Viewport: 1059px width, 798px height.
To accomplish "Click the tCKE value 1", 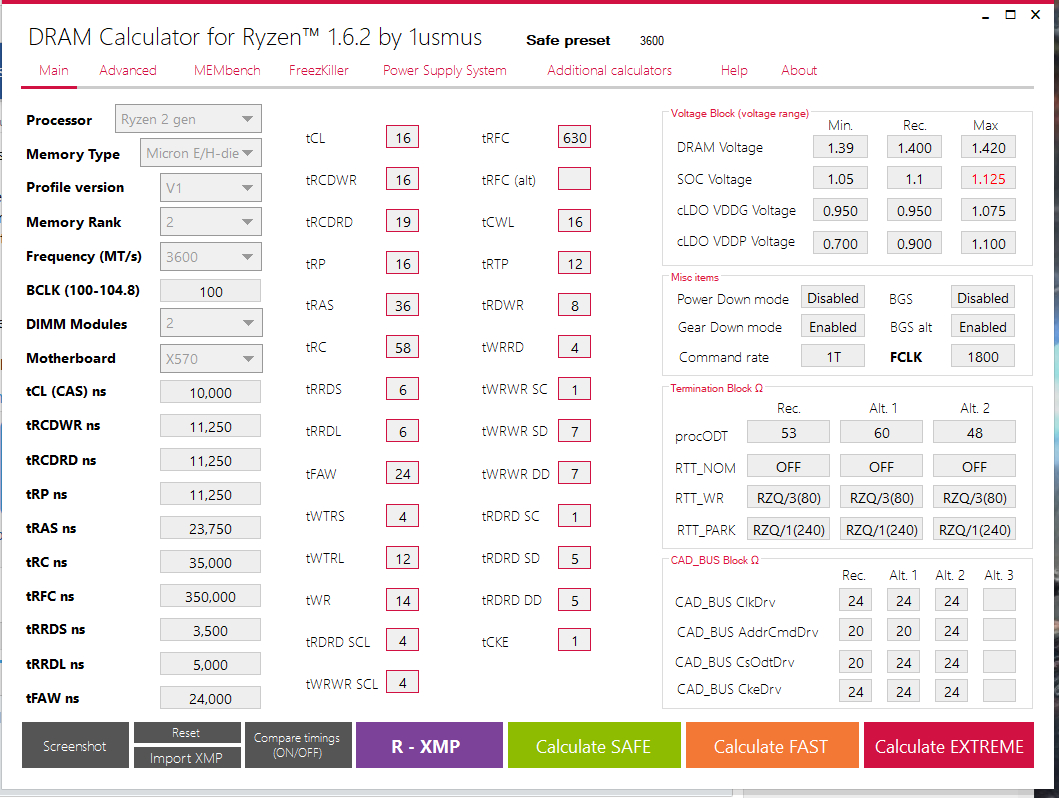I will (574, 640).
